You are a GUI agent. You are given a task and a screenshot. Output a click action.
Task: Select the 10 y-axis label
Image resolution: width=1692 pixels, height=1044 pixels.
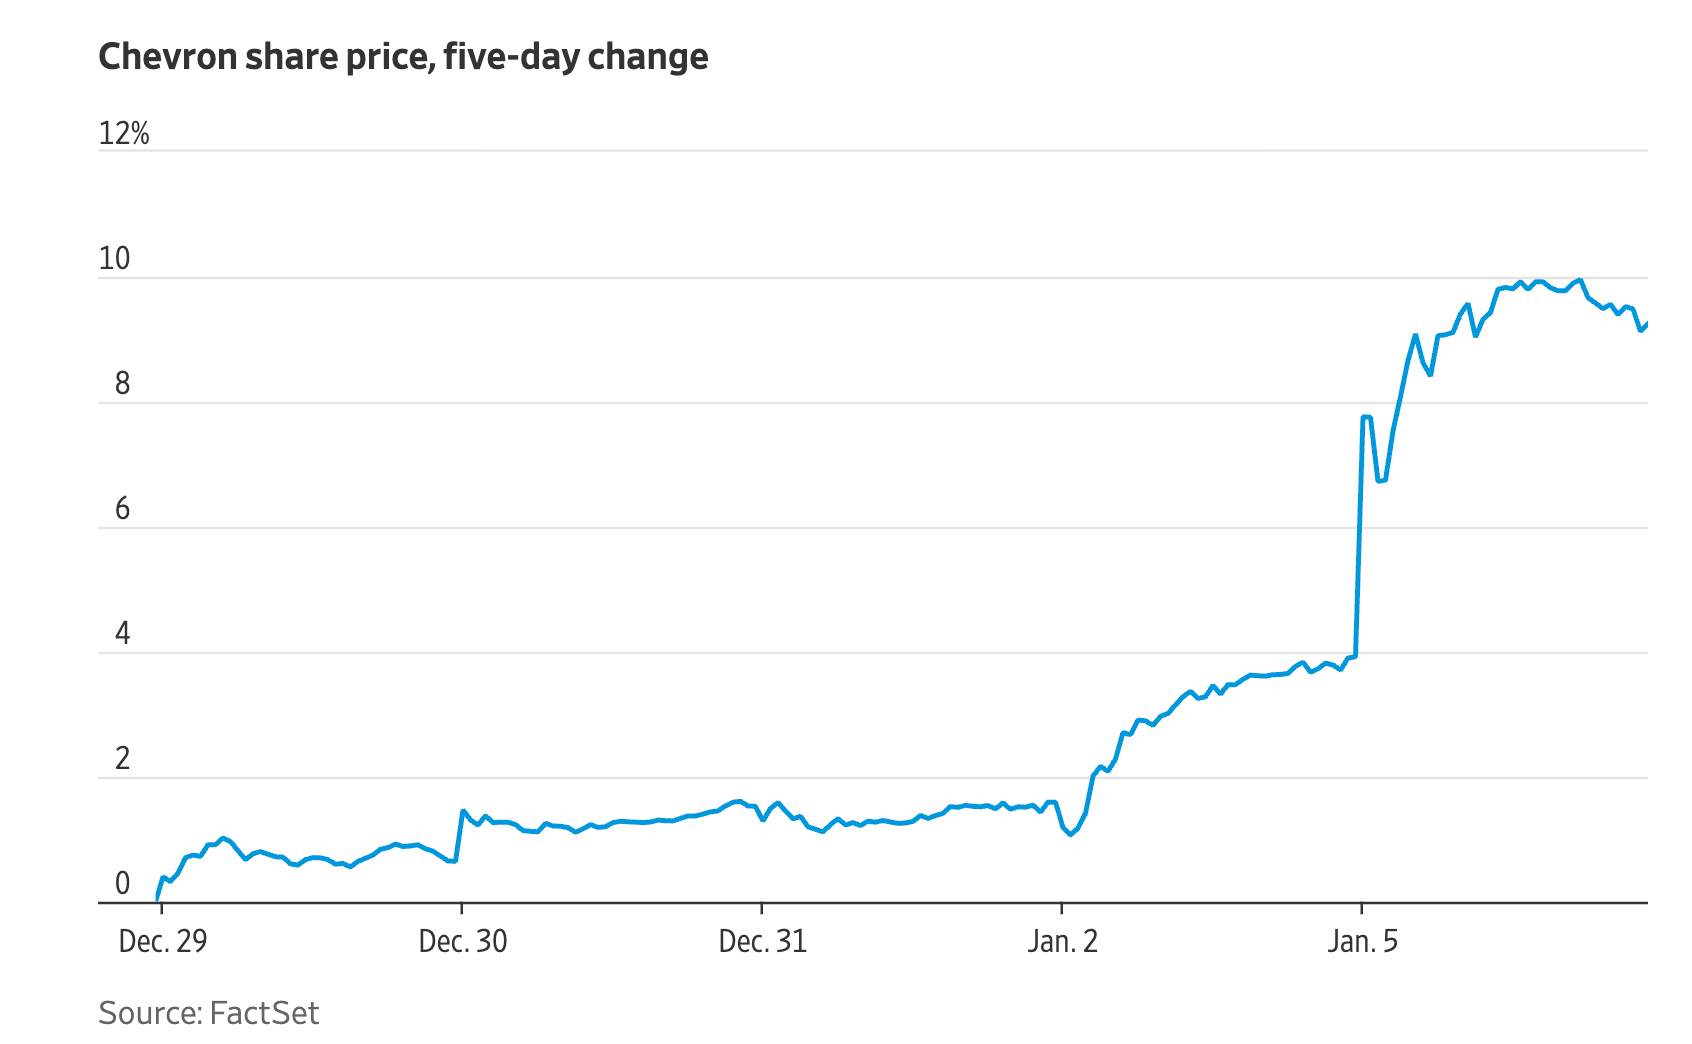pyautogui.click(x=115, y=259)
